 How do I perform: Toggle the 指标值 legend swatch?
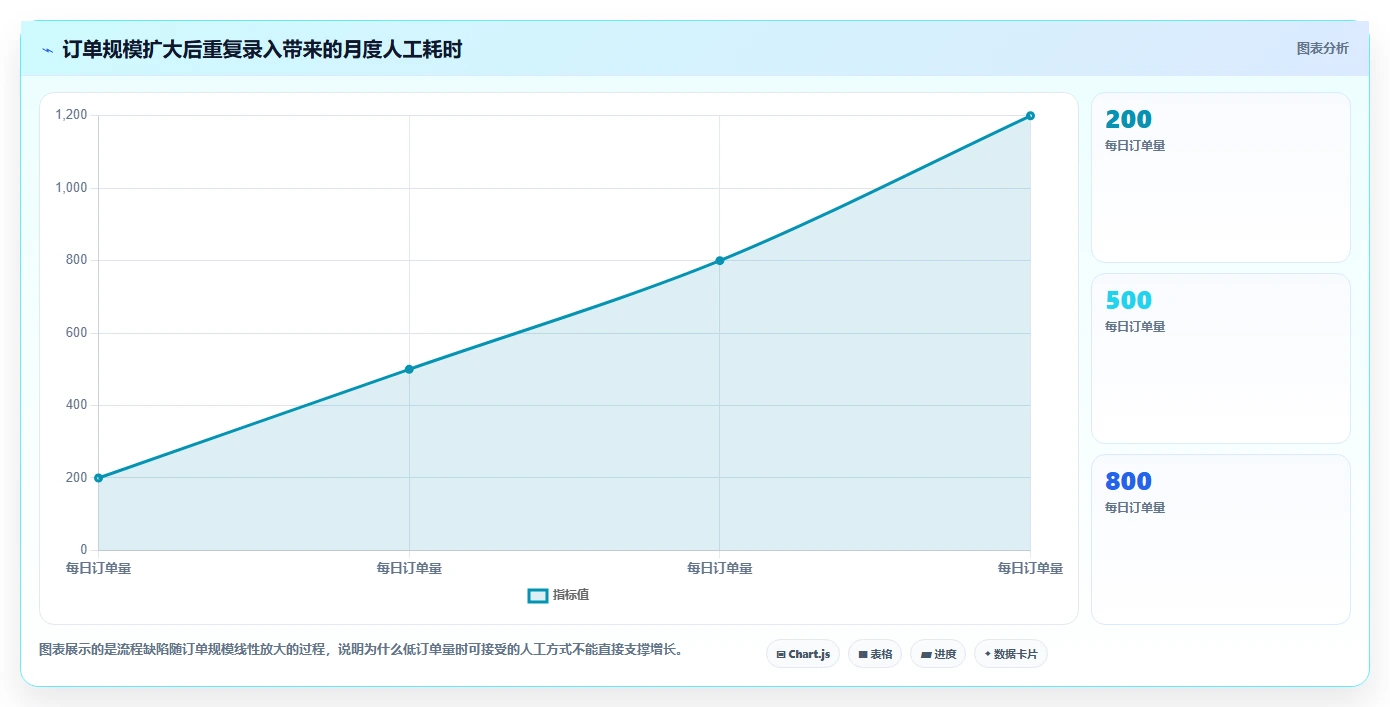click(537, 596)
